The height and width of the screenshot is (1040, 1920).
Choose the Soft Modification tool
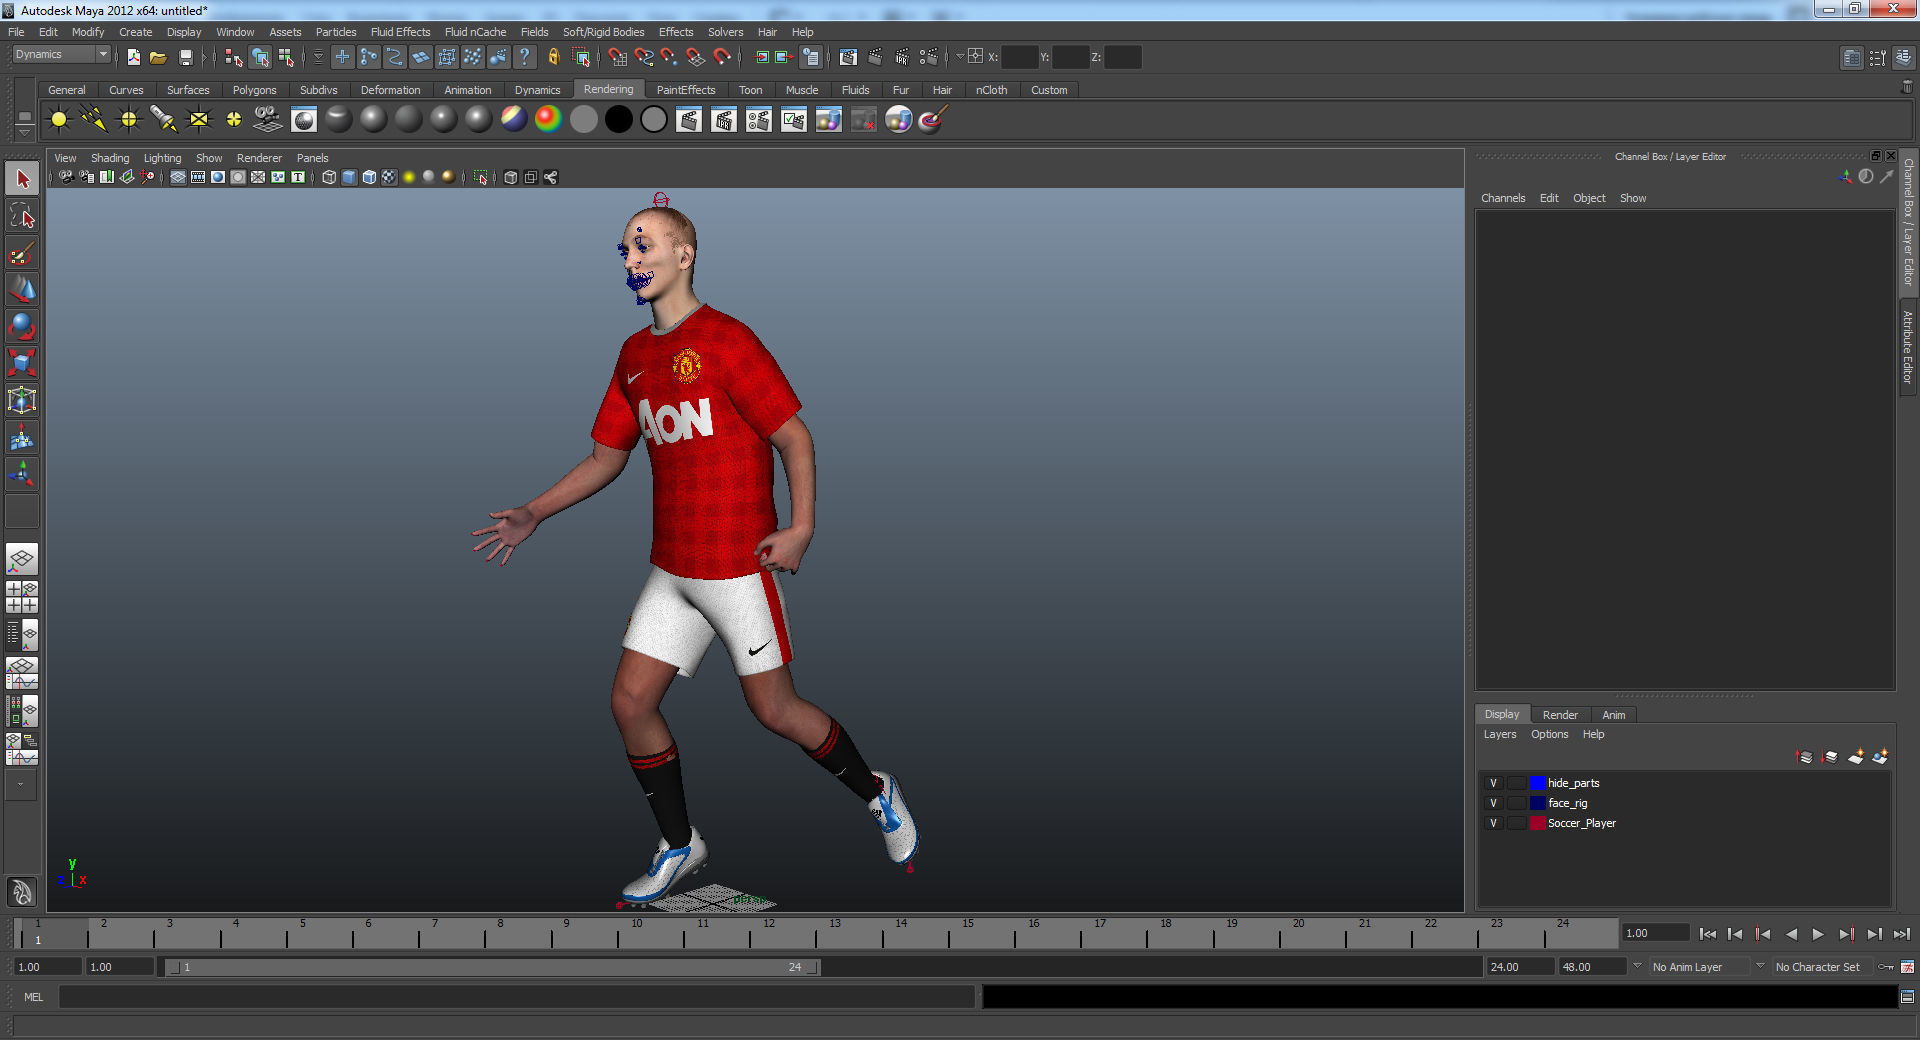click(22, 438)
